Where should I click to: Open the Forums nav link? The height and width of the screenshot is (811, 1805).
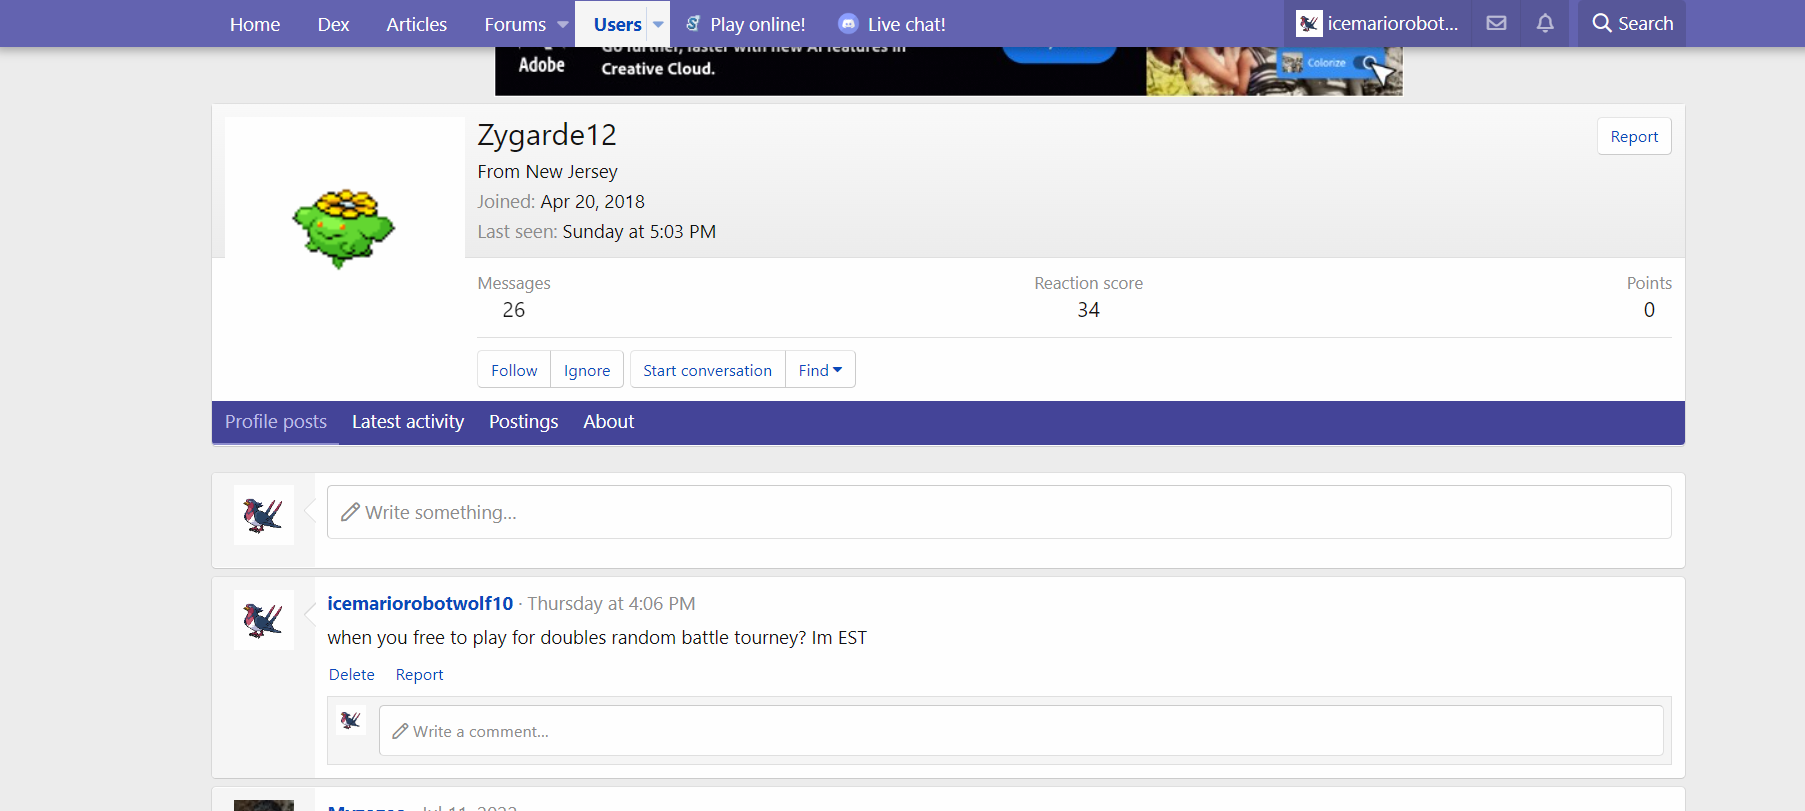[x=515, y=24]
